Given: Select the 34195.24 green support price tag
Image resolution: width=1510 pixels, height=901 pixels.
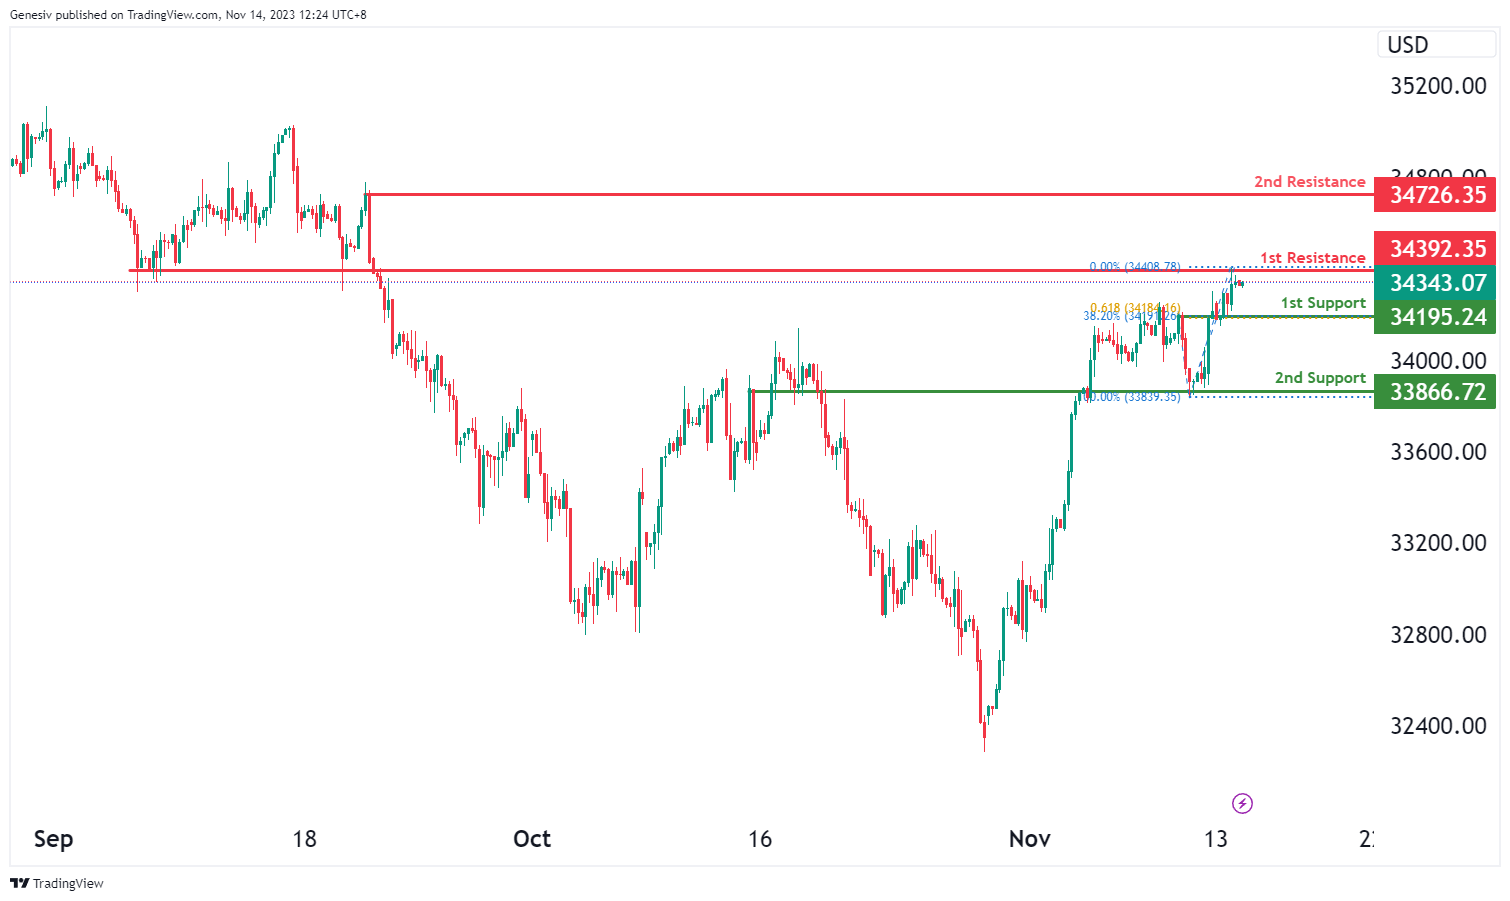Looking at the screenshot, I should click(1435, 317).
